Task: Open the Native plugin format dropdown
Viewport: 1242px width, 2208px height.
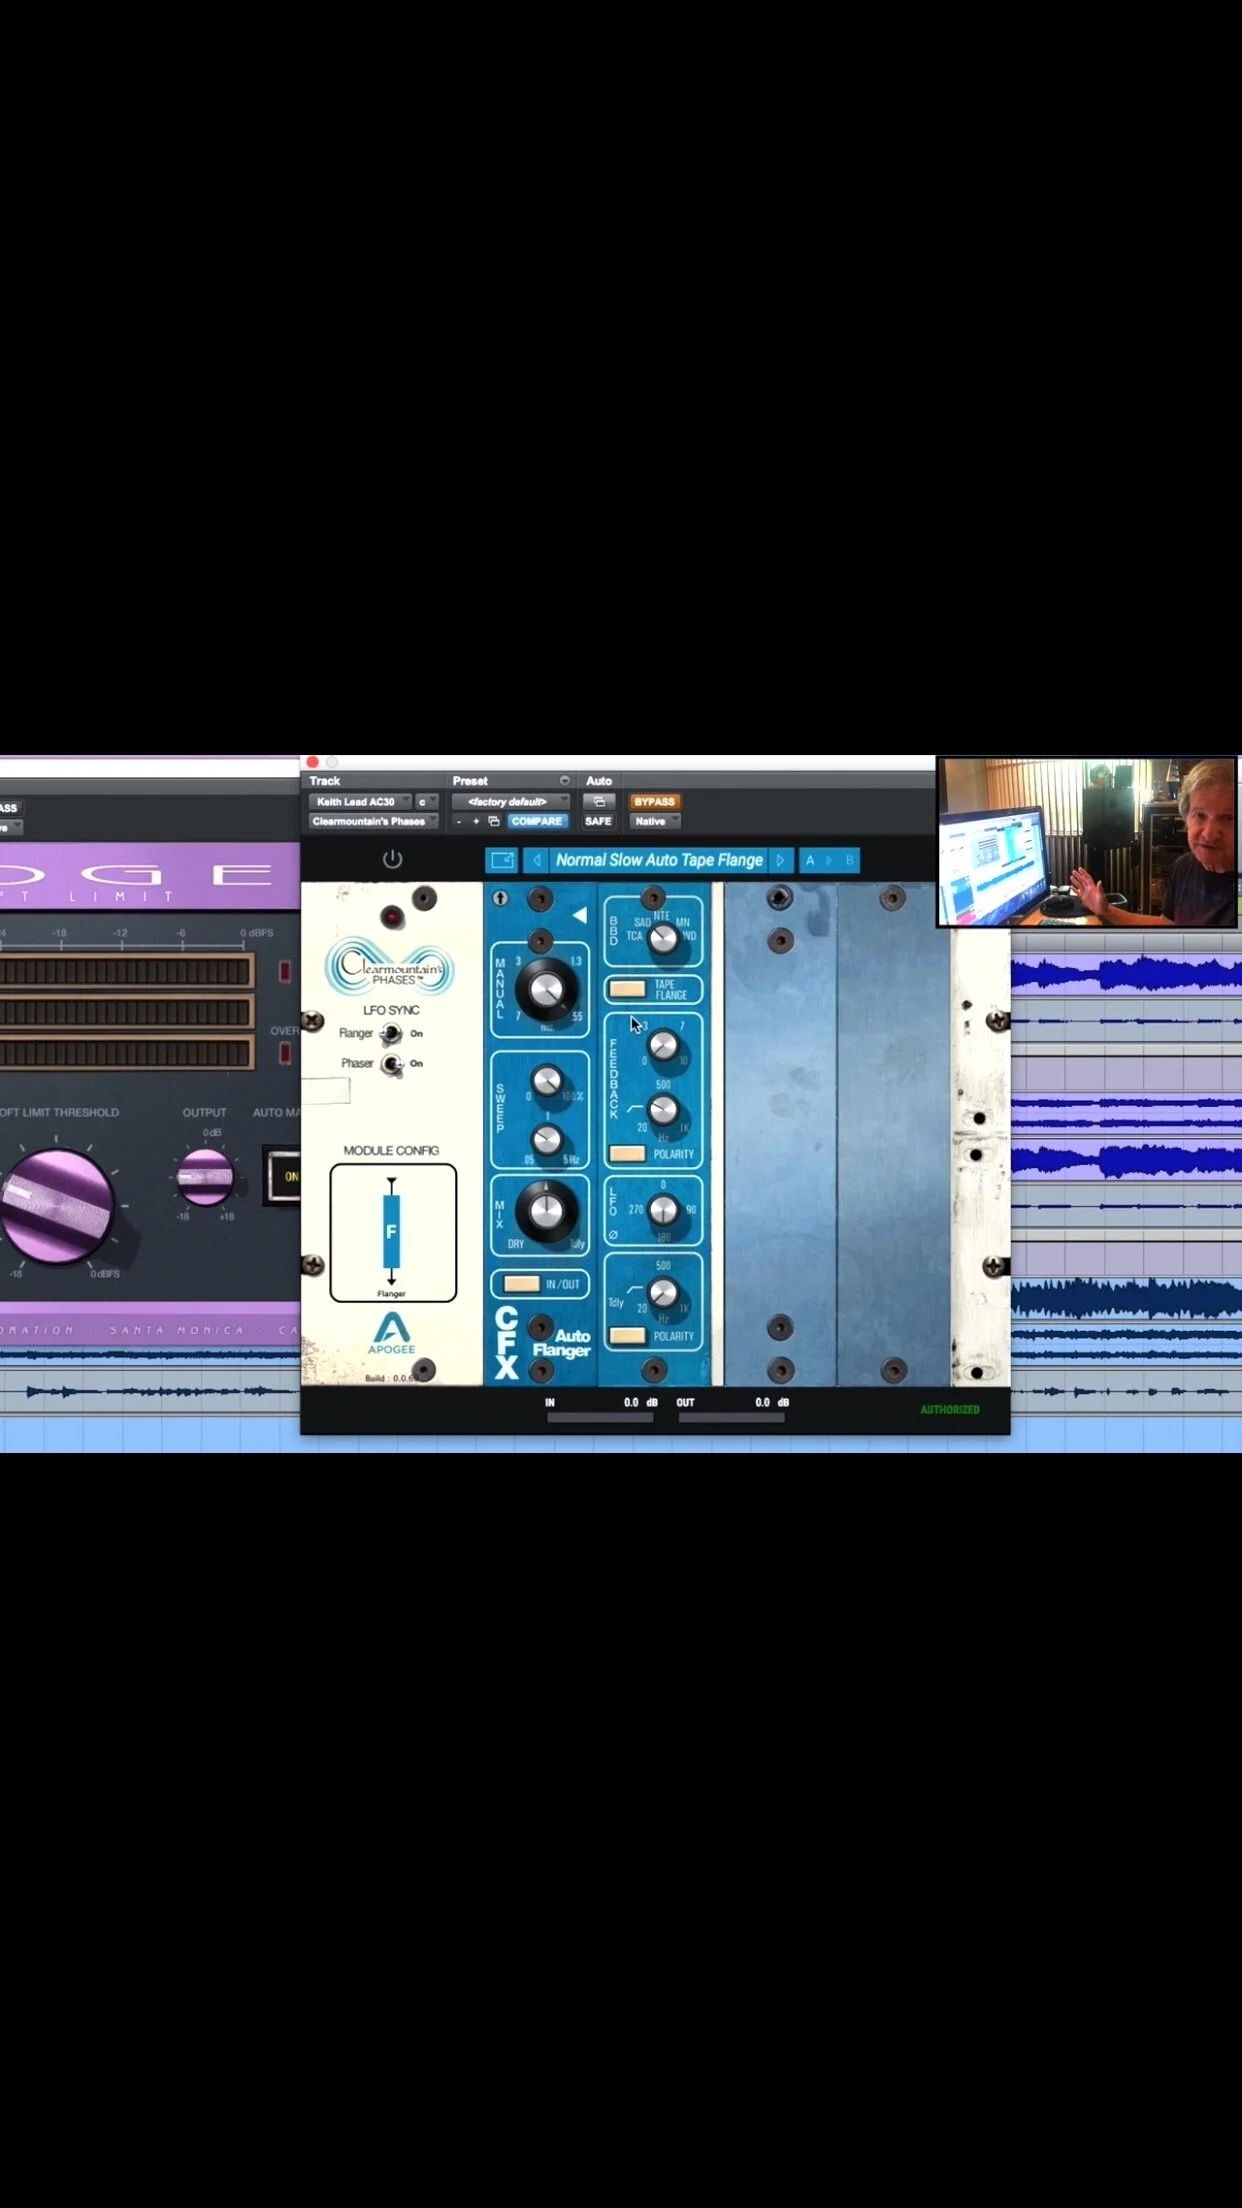Action: click(x=655, y=822)
